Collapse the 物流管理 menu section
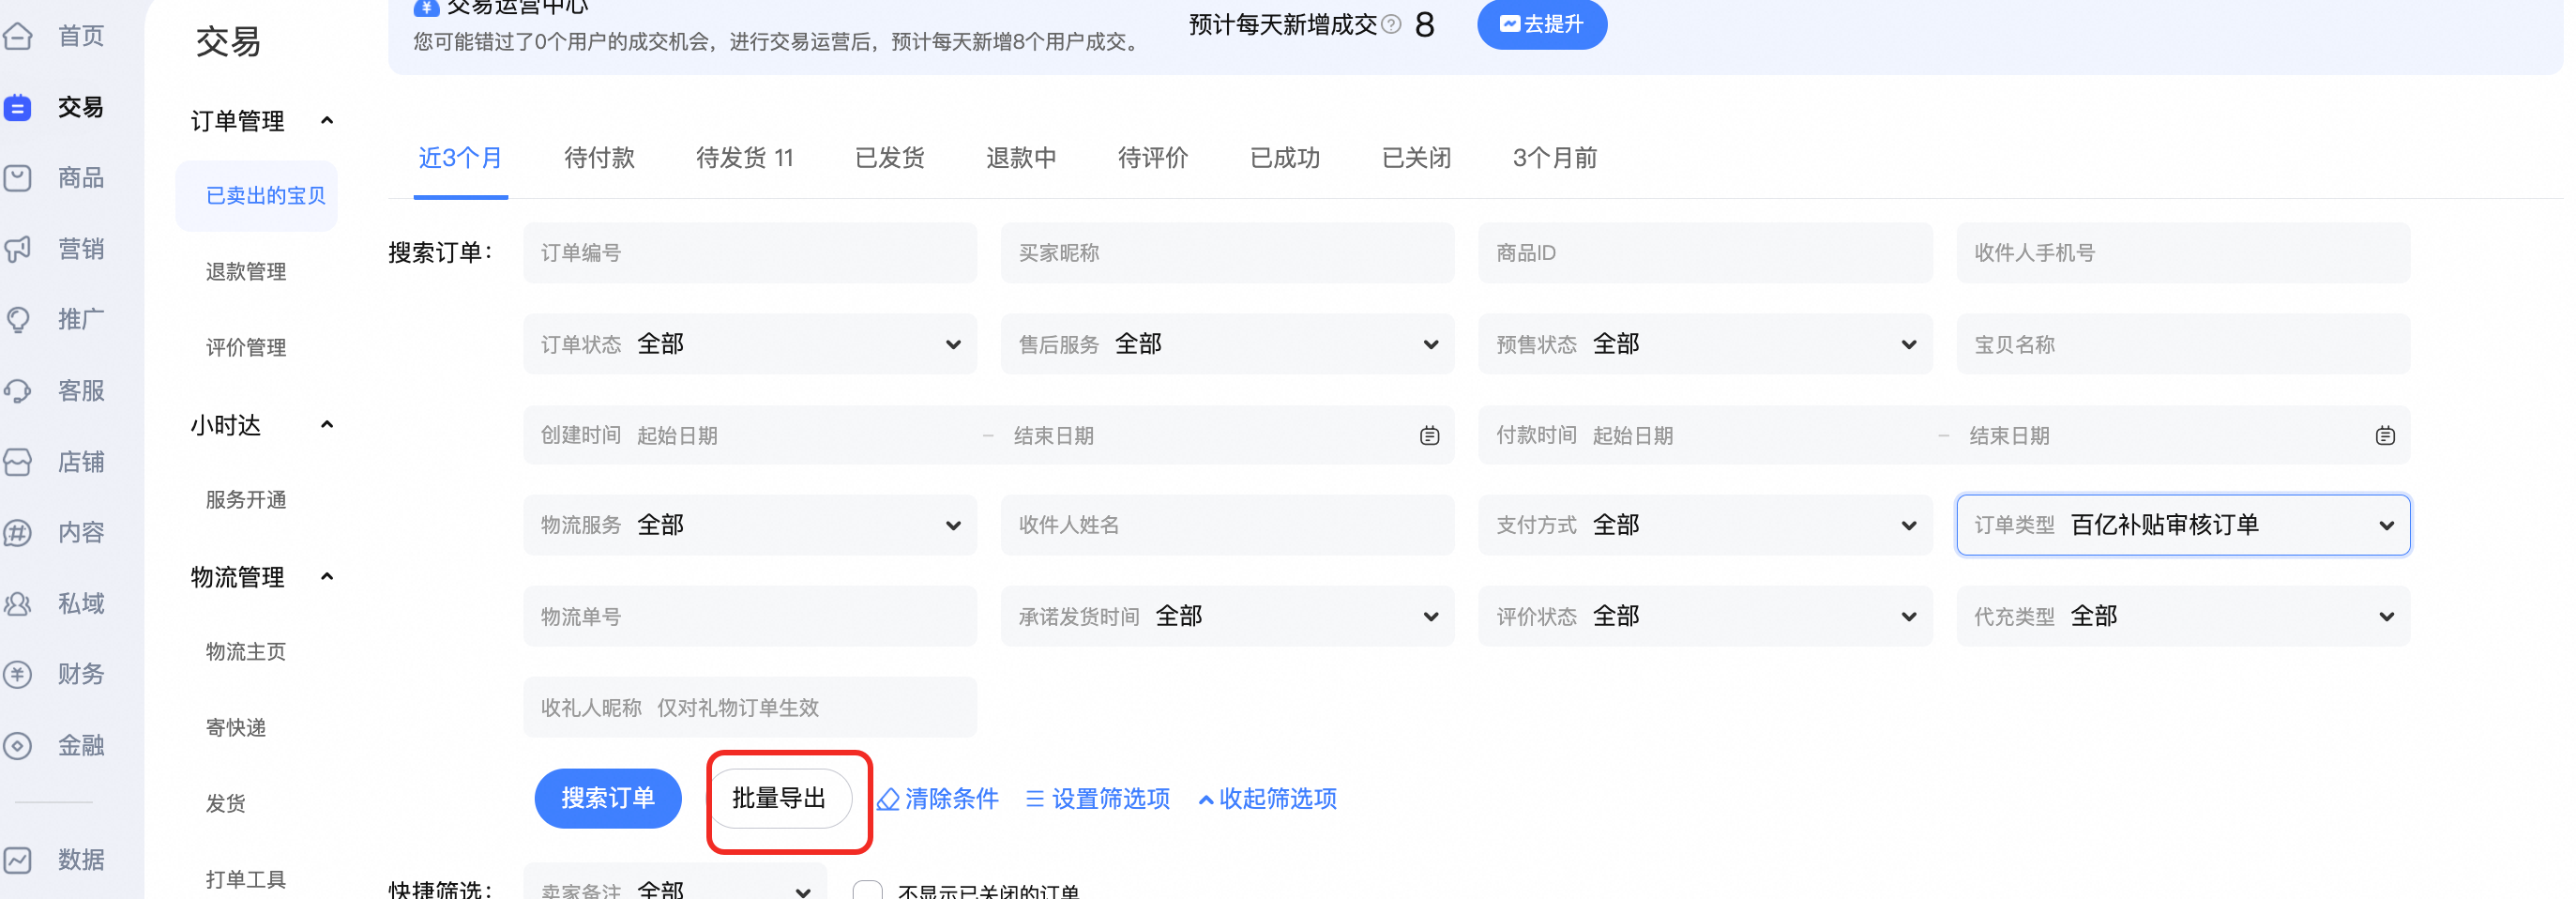This screenshot has height=899, width=2576. 326,577
